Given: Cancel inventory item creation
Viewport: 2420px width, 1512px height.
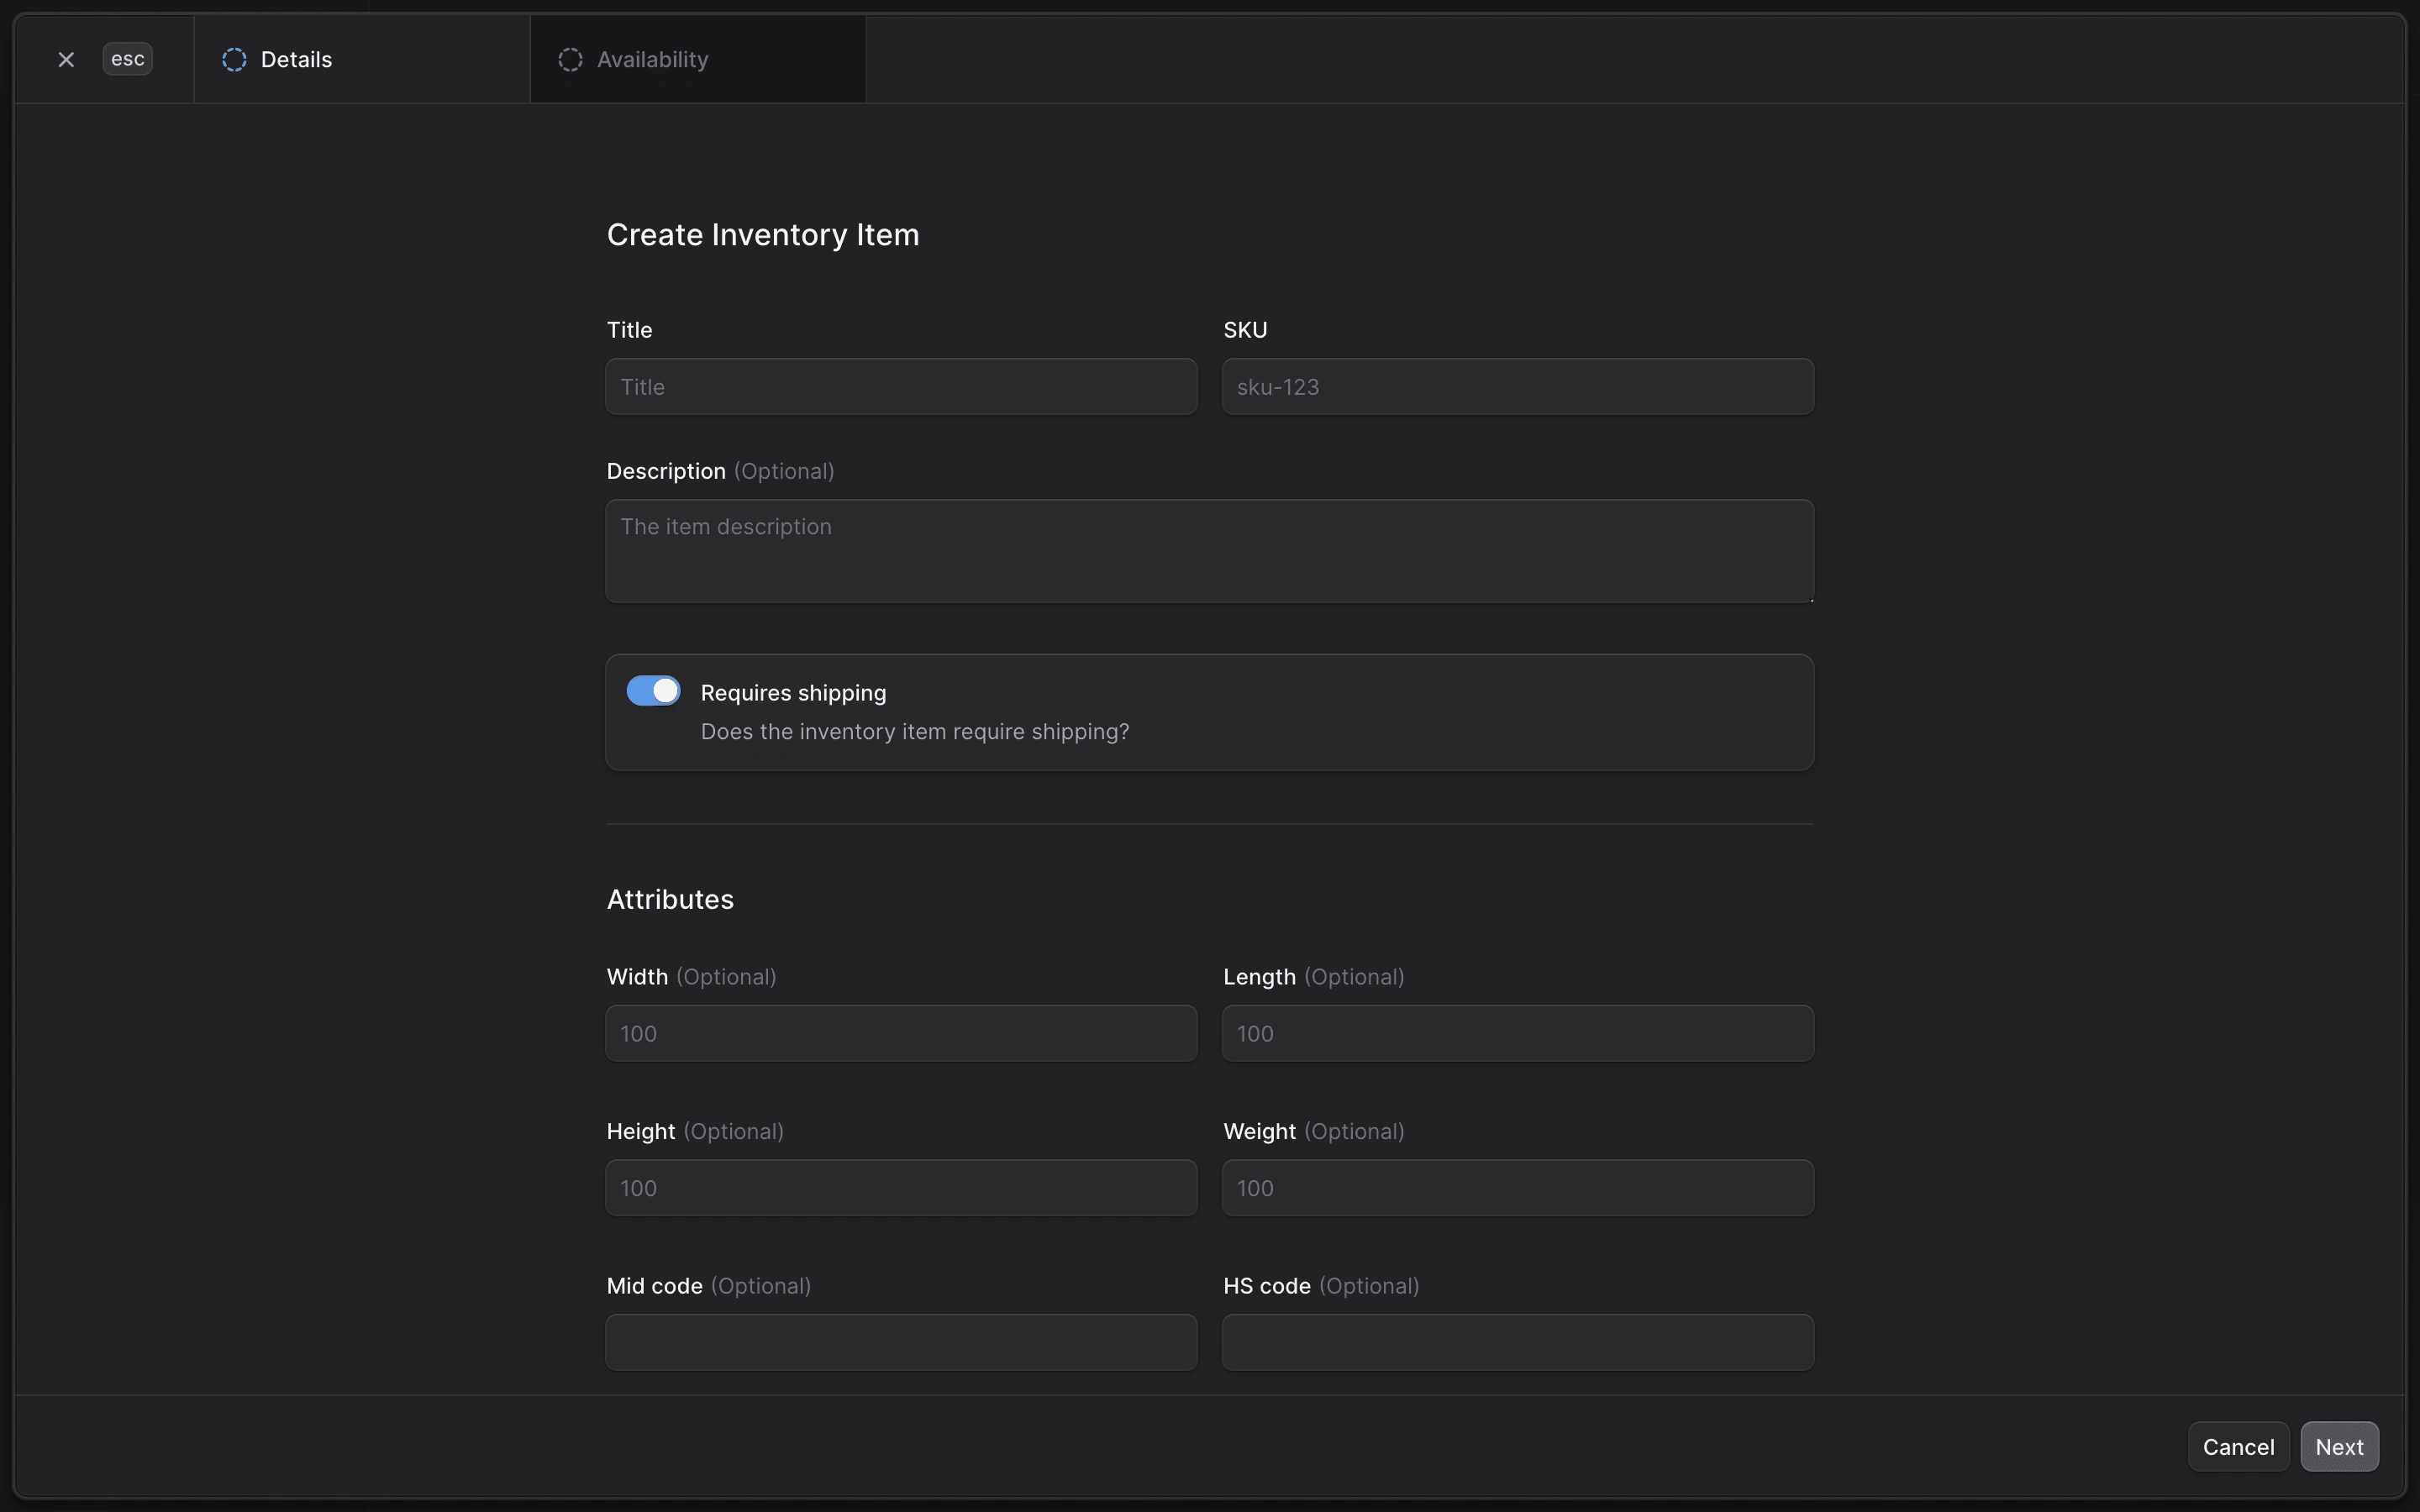Looking at the screenshot, I should (x=2238, y=1447).
